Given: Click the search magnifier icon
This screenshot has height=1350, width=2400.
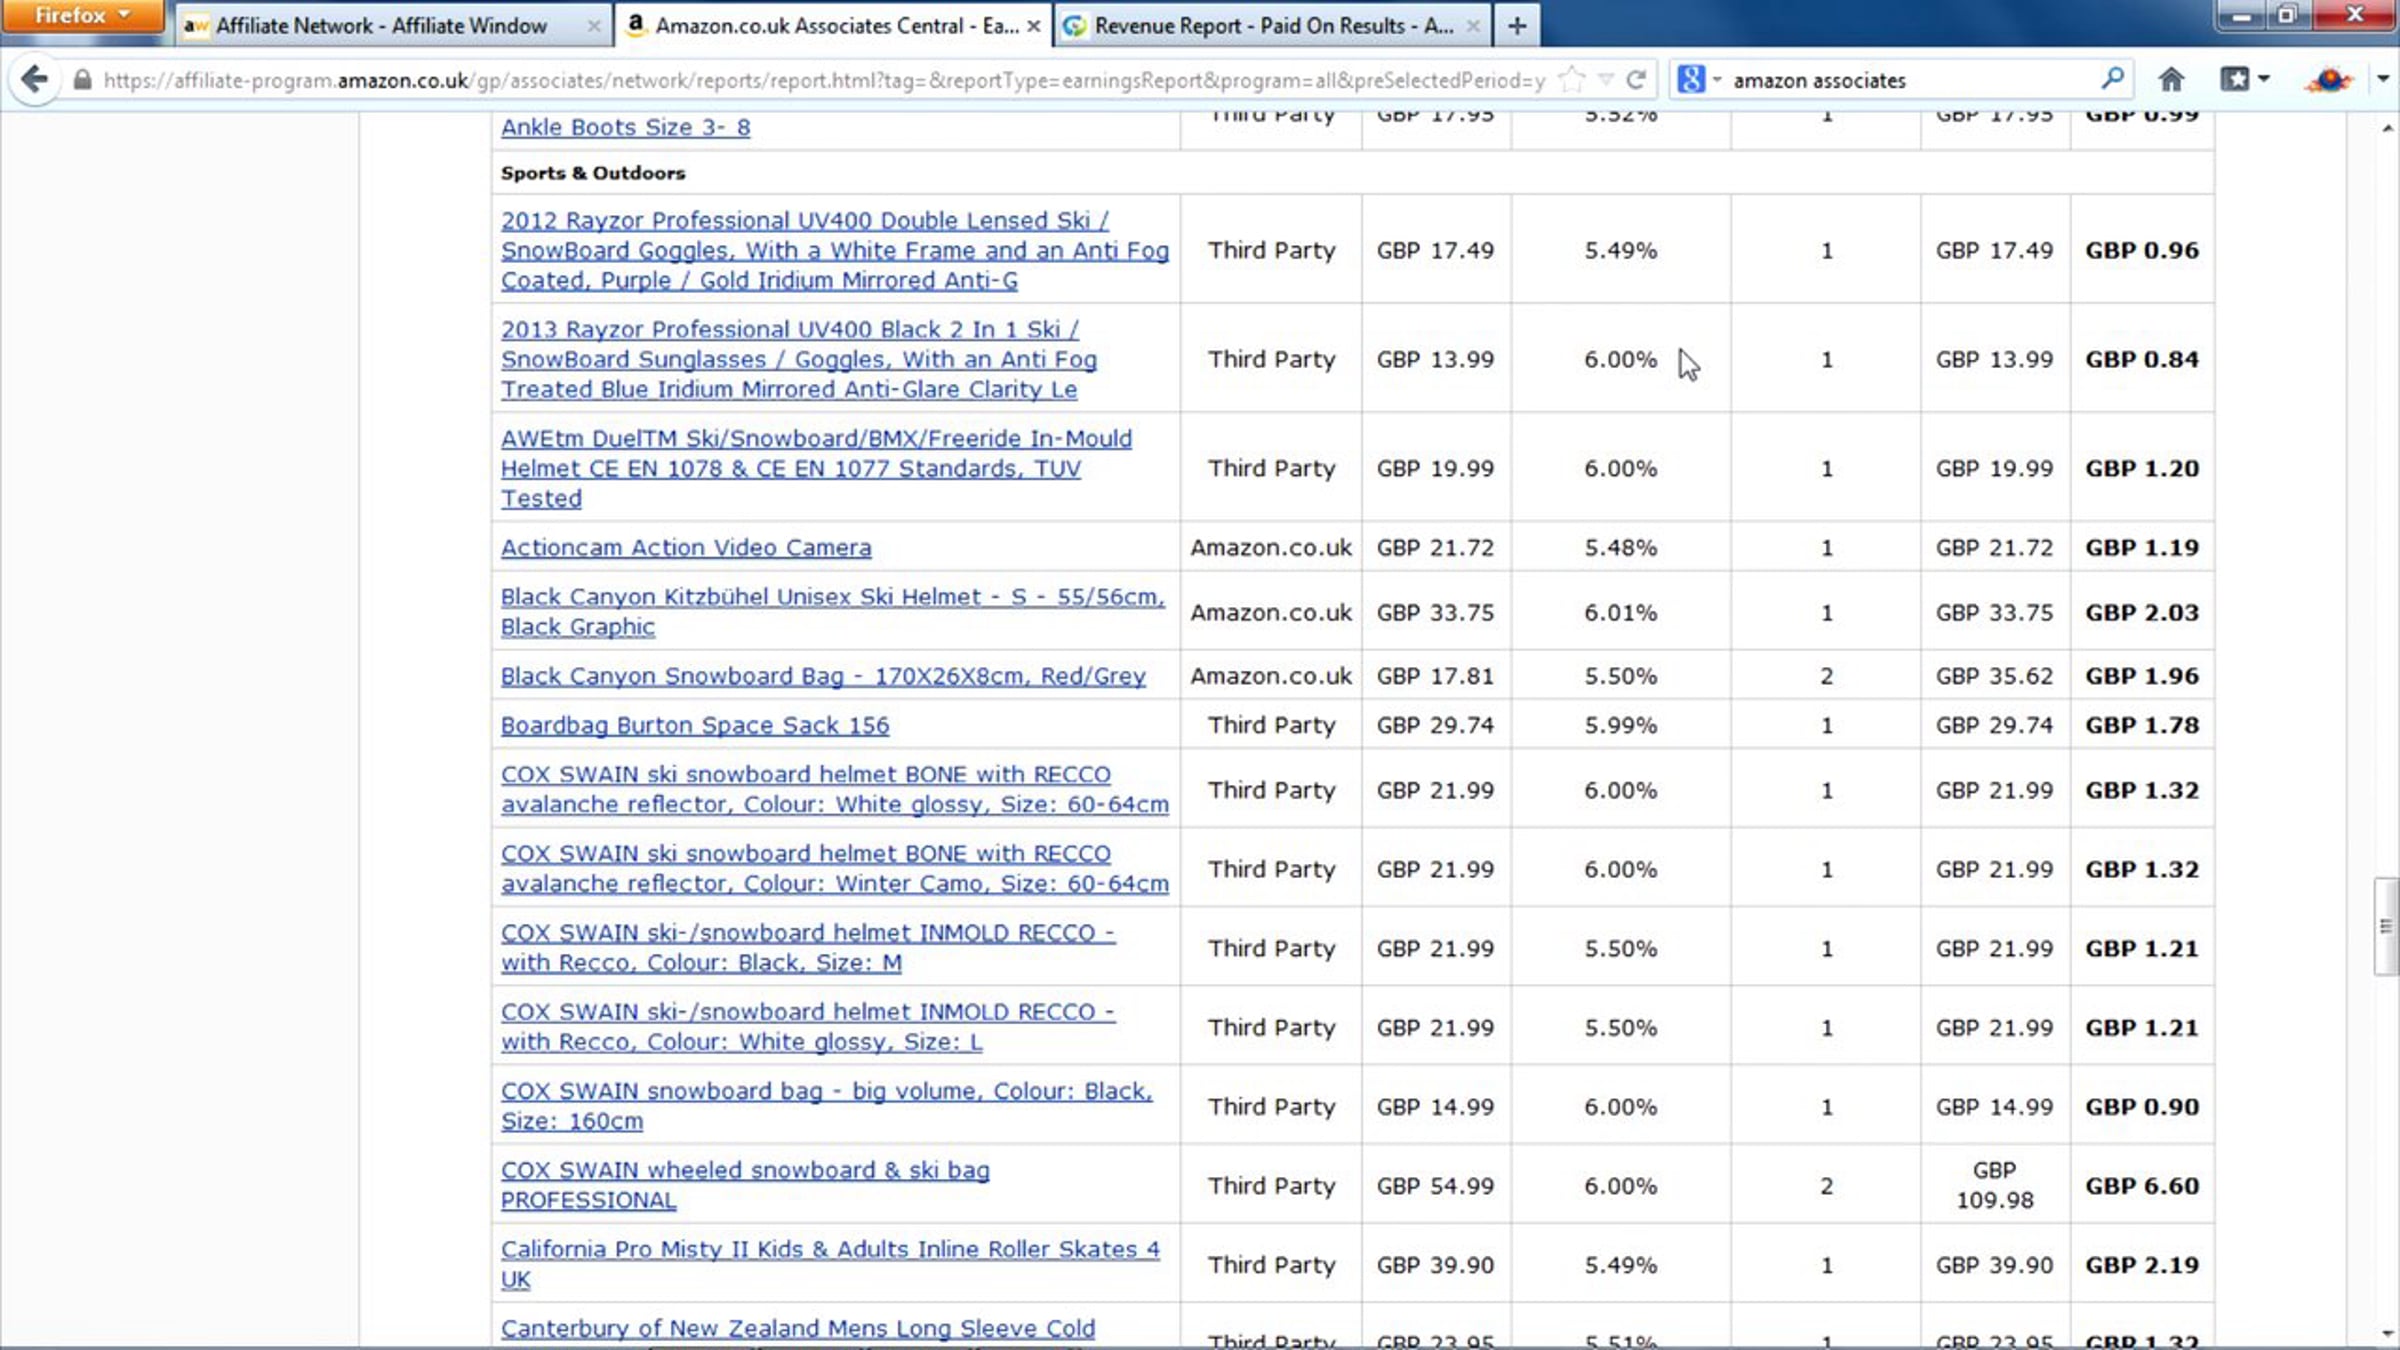Looking at the screenshot, I should 2112,79.
